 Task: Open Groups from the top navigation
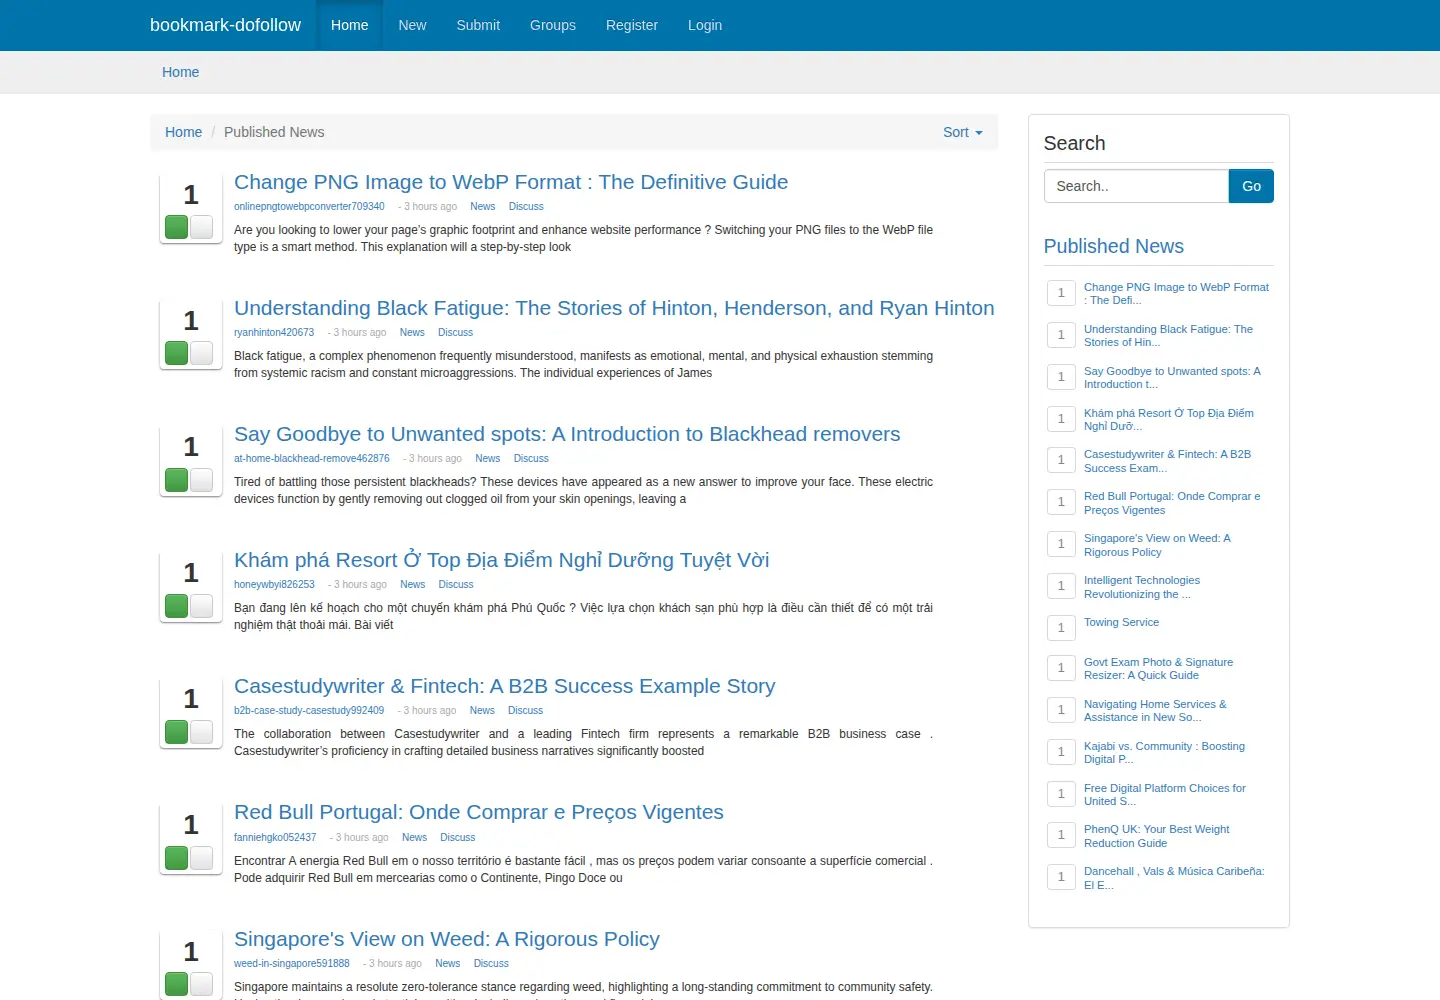[x=553, y=25]
